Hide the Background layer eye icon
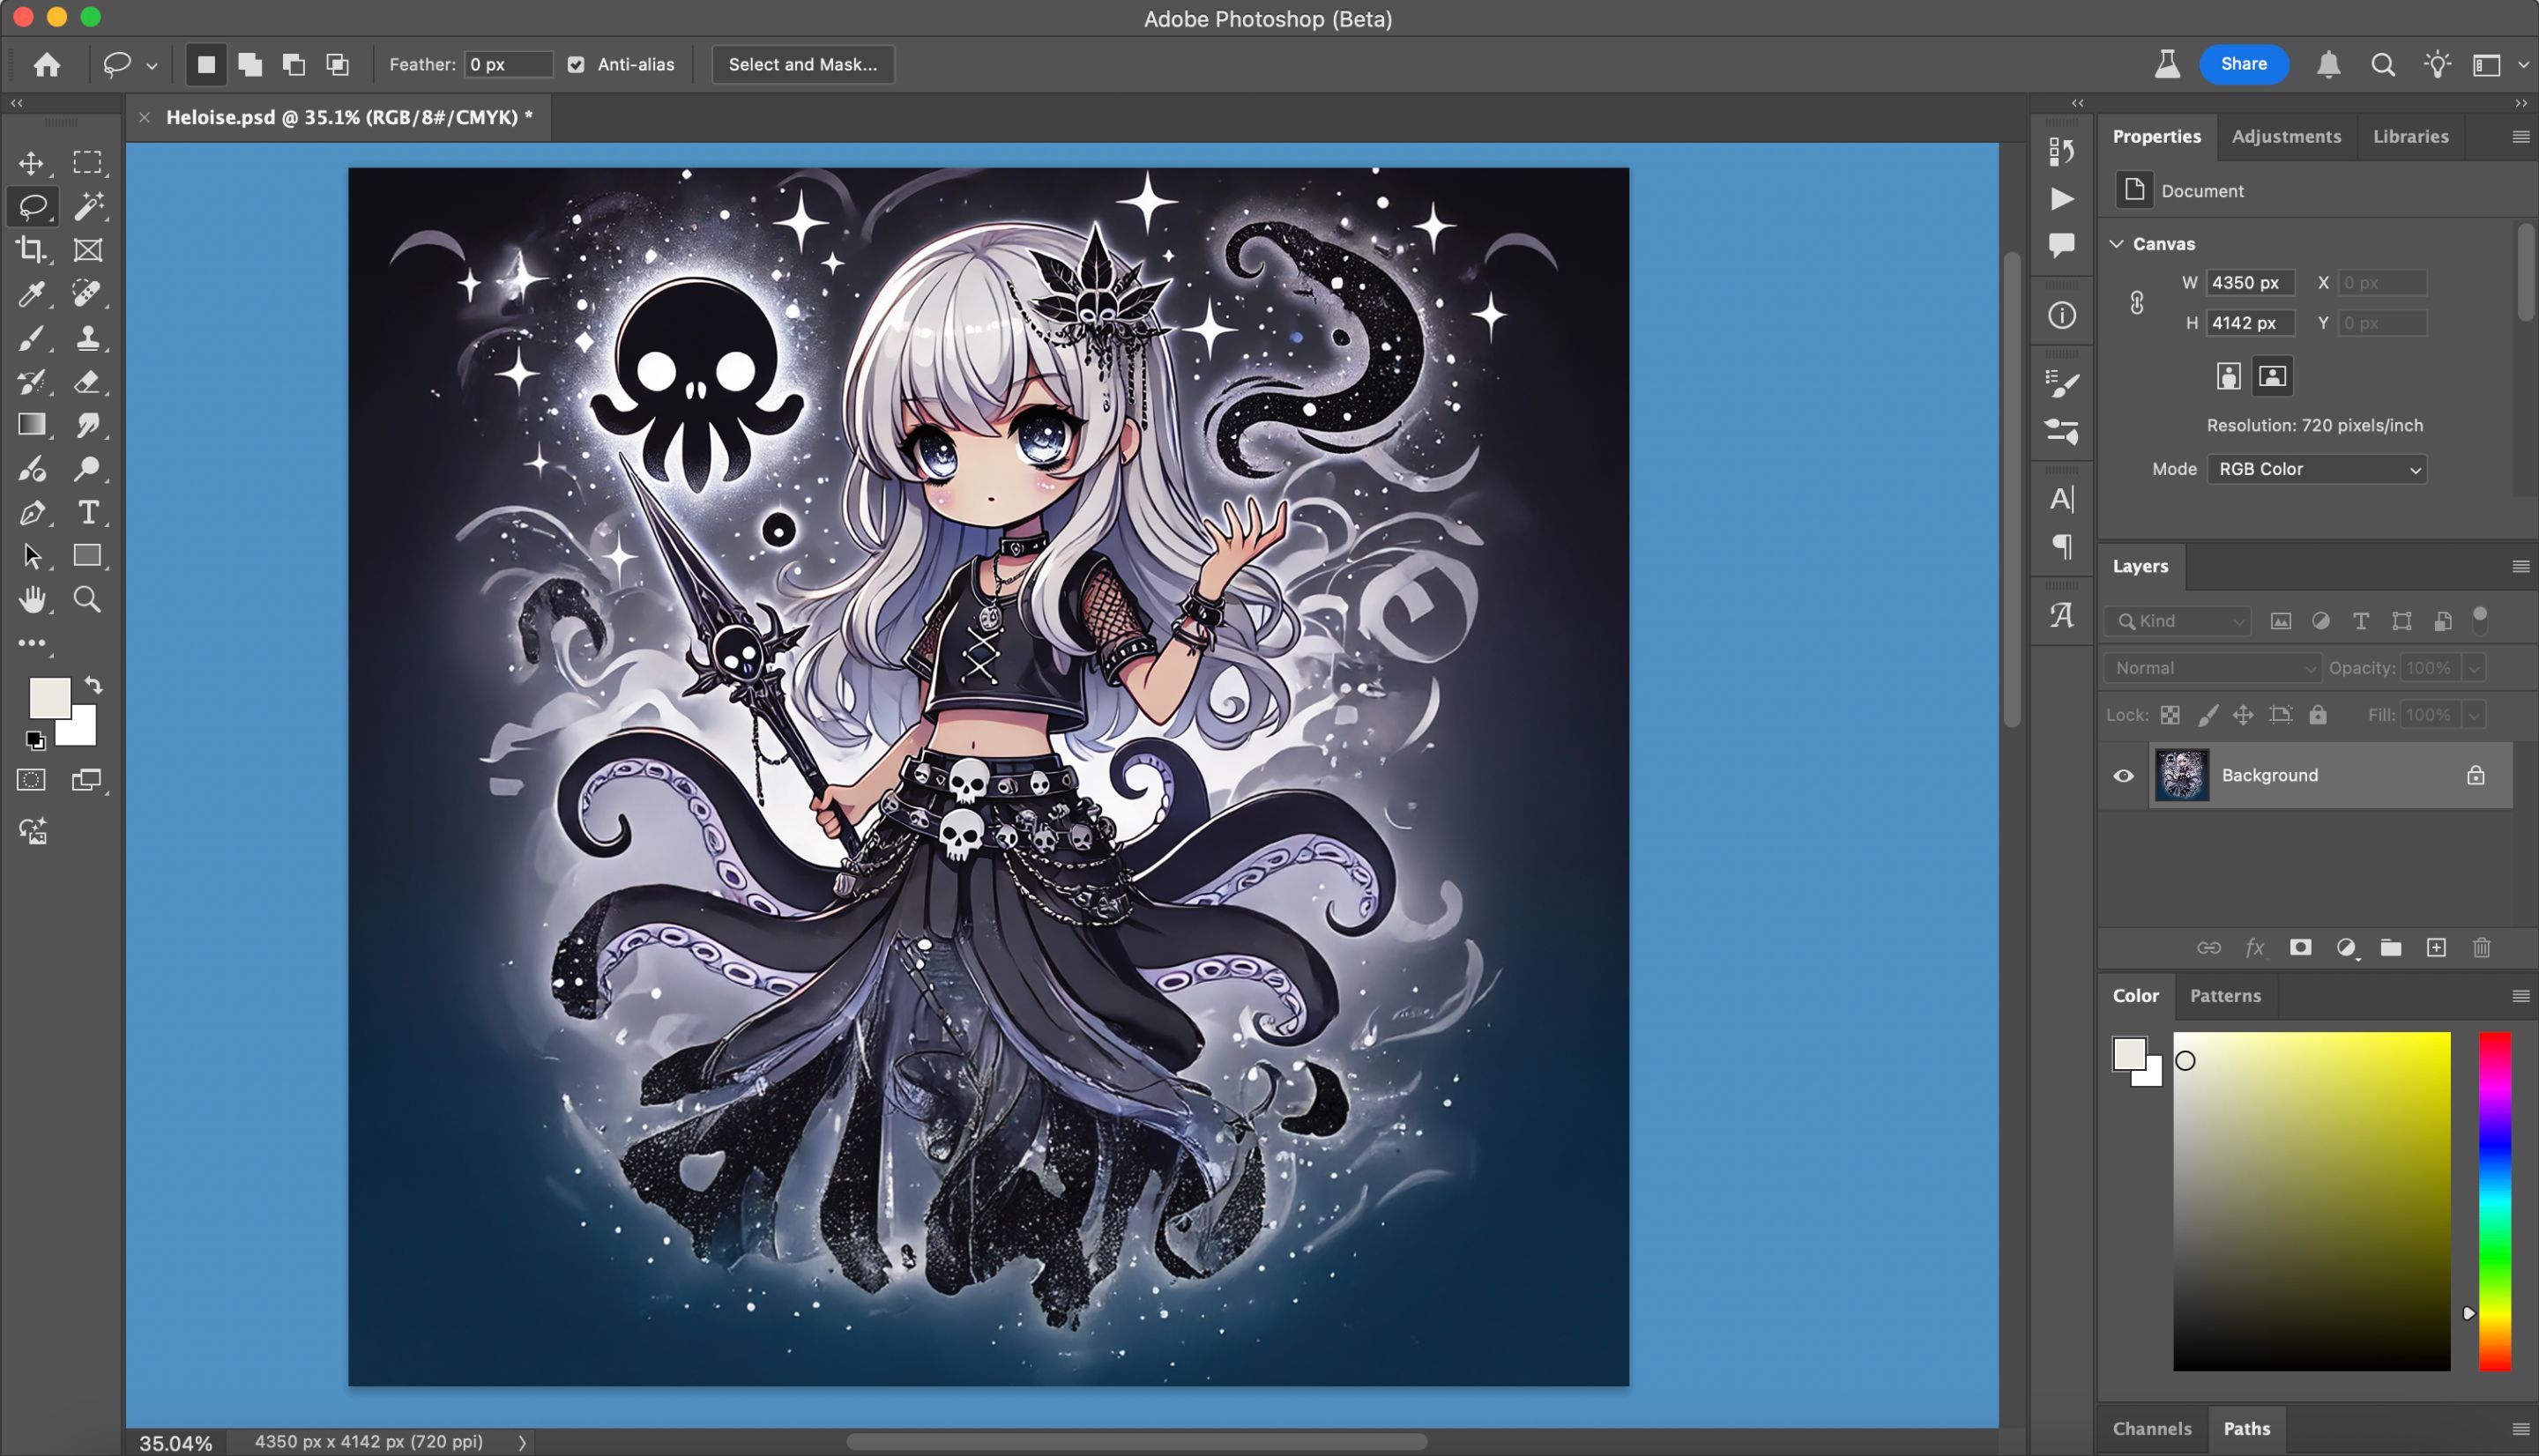 (2123, 776)
